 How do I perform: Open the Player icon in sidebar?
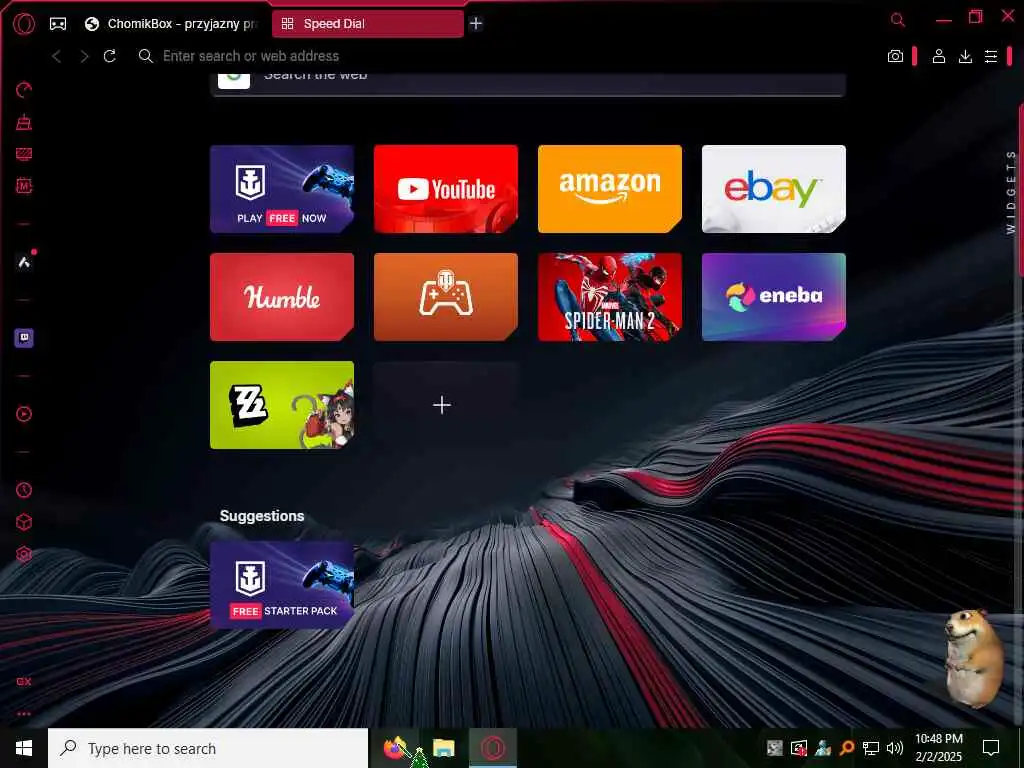click(x=24, y=414)
